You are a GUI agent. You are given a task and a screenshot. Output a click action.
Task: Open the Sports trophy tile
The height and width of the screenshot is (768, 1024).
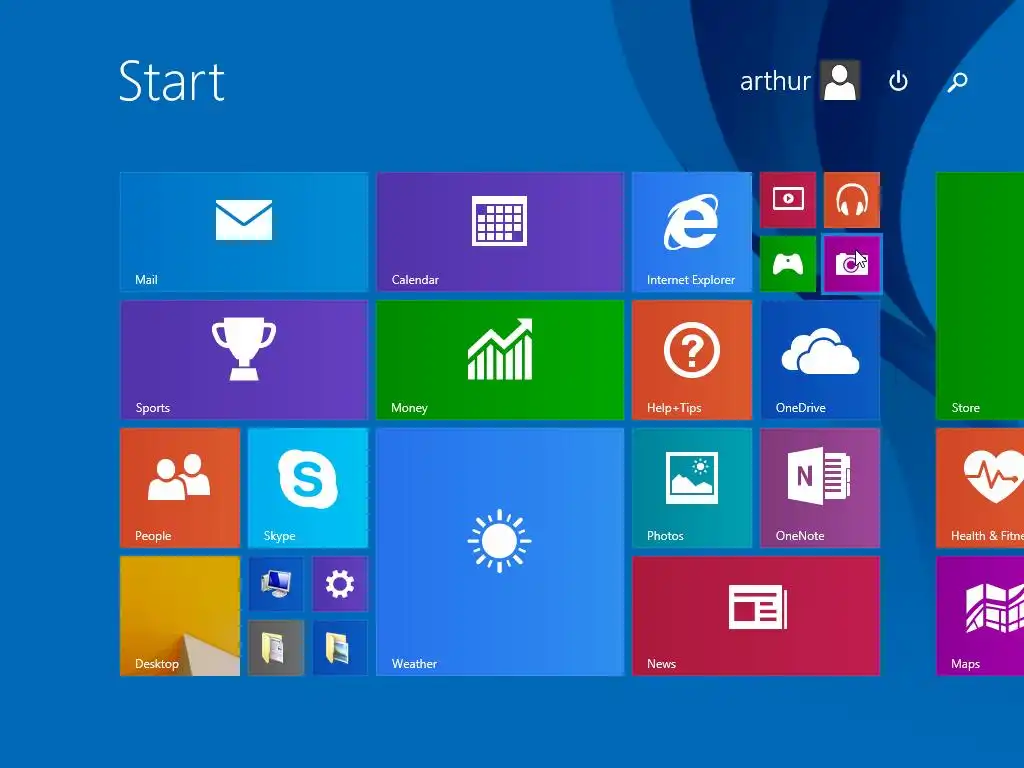point(244,360)
